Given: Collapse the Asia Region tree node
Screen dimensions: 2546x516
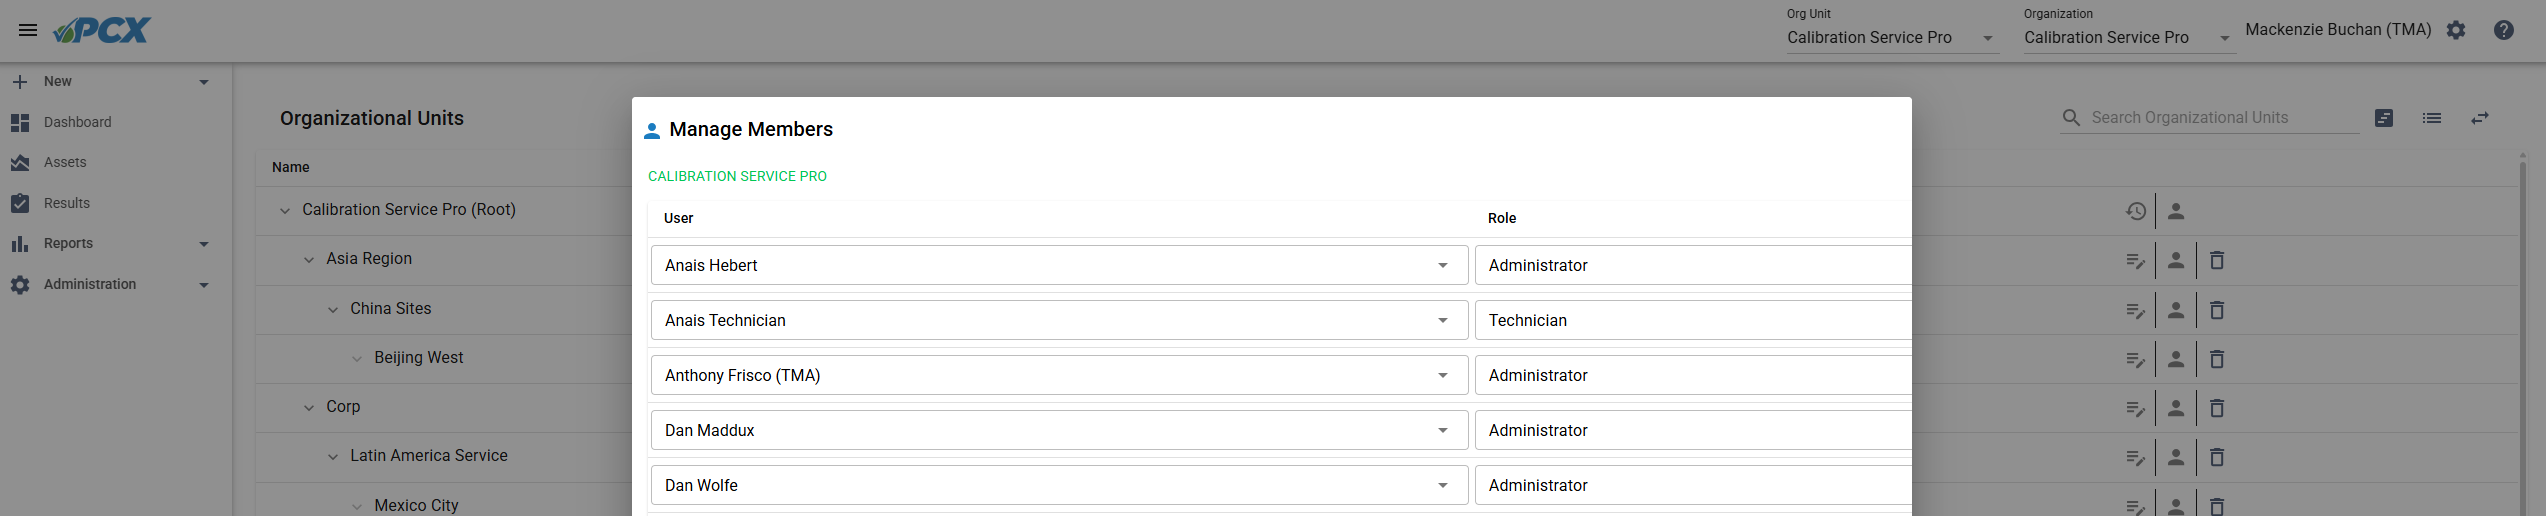Looking at the screenshot, I should [x=309, y=260].
